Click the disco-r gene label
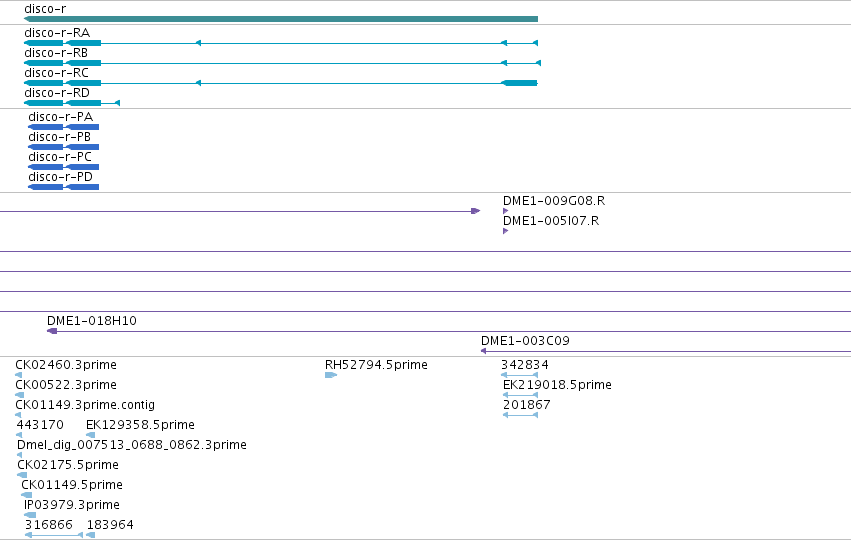 point(45,9)
